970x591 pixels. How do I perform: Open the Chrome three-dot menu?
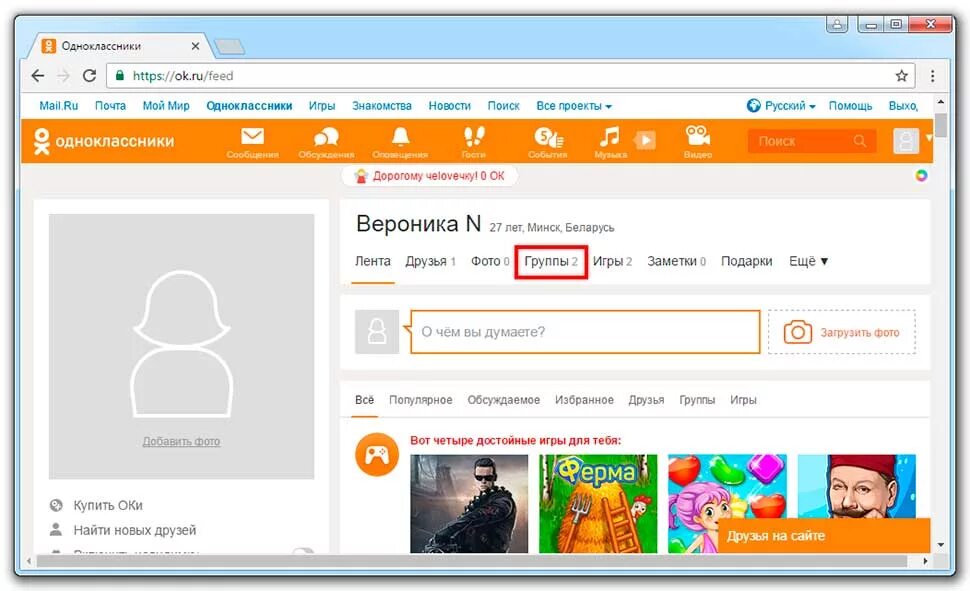932,75
